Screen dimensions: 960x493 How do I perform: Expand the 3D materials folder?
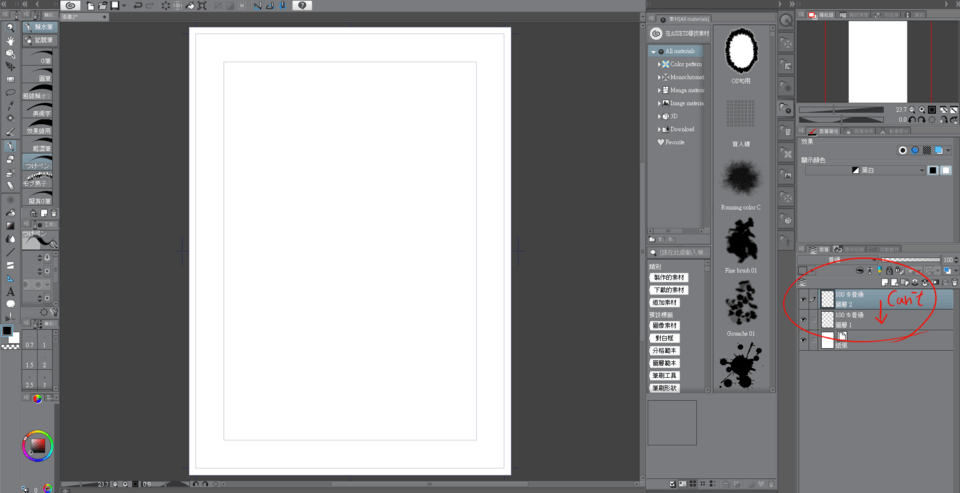coord(659,116)
